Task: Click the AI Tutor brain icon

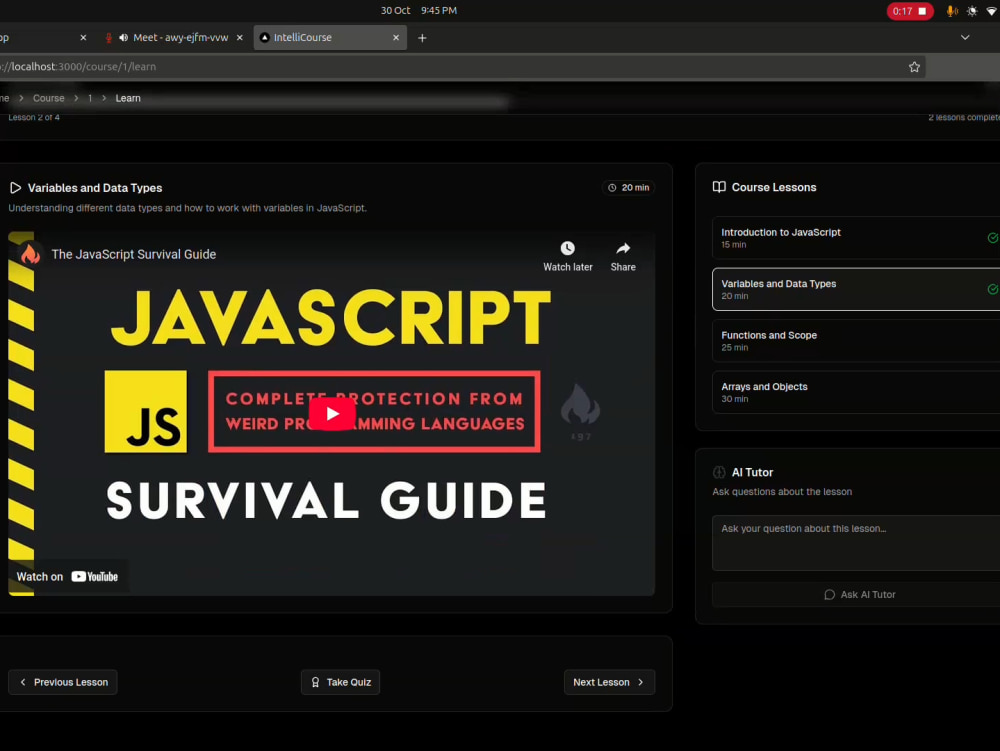Action: pyautogui.click(x=719, y=472)
